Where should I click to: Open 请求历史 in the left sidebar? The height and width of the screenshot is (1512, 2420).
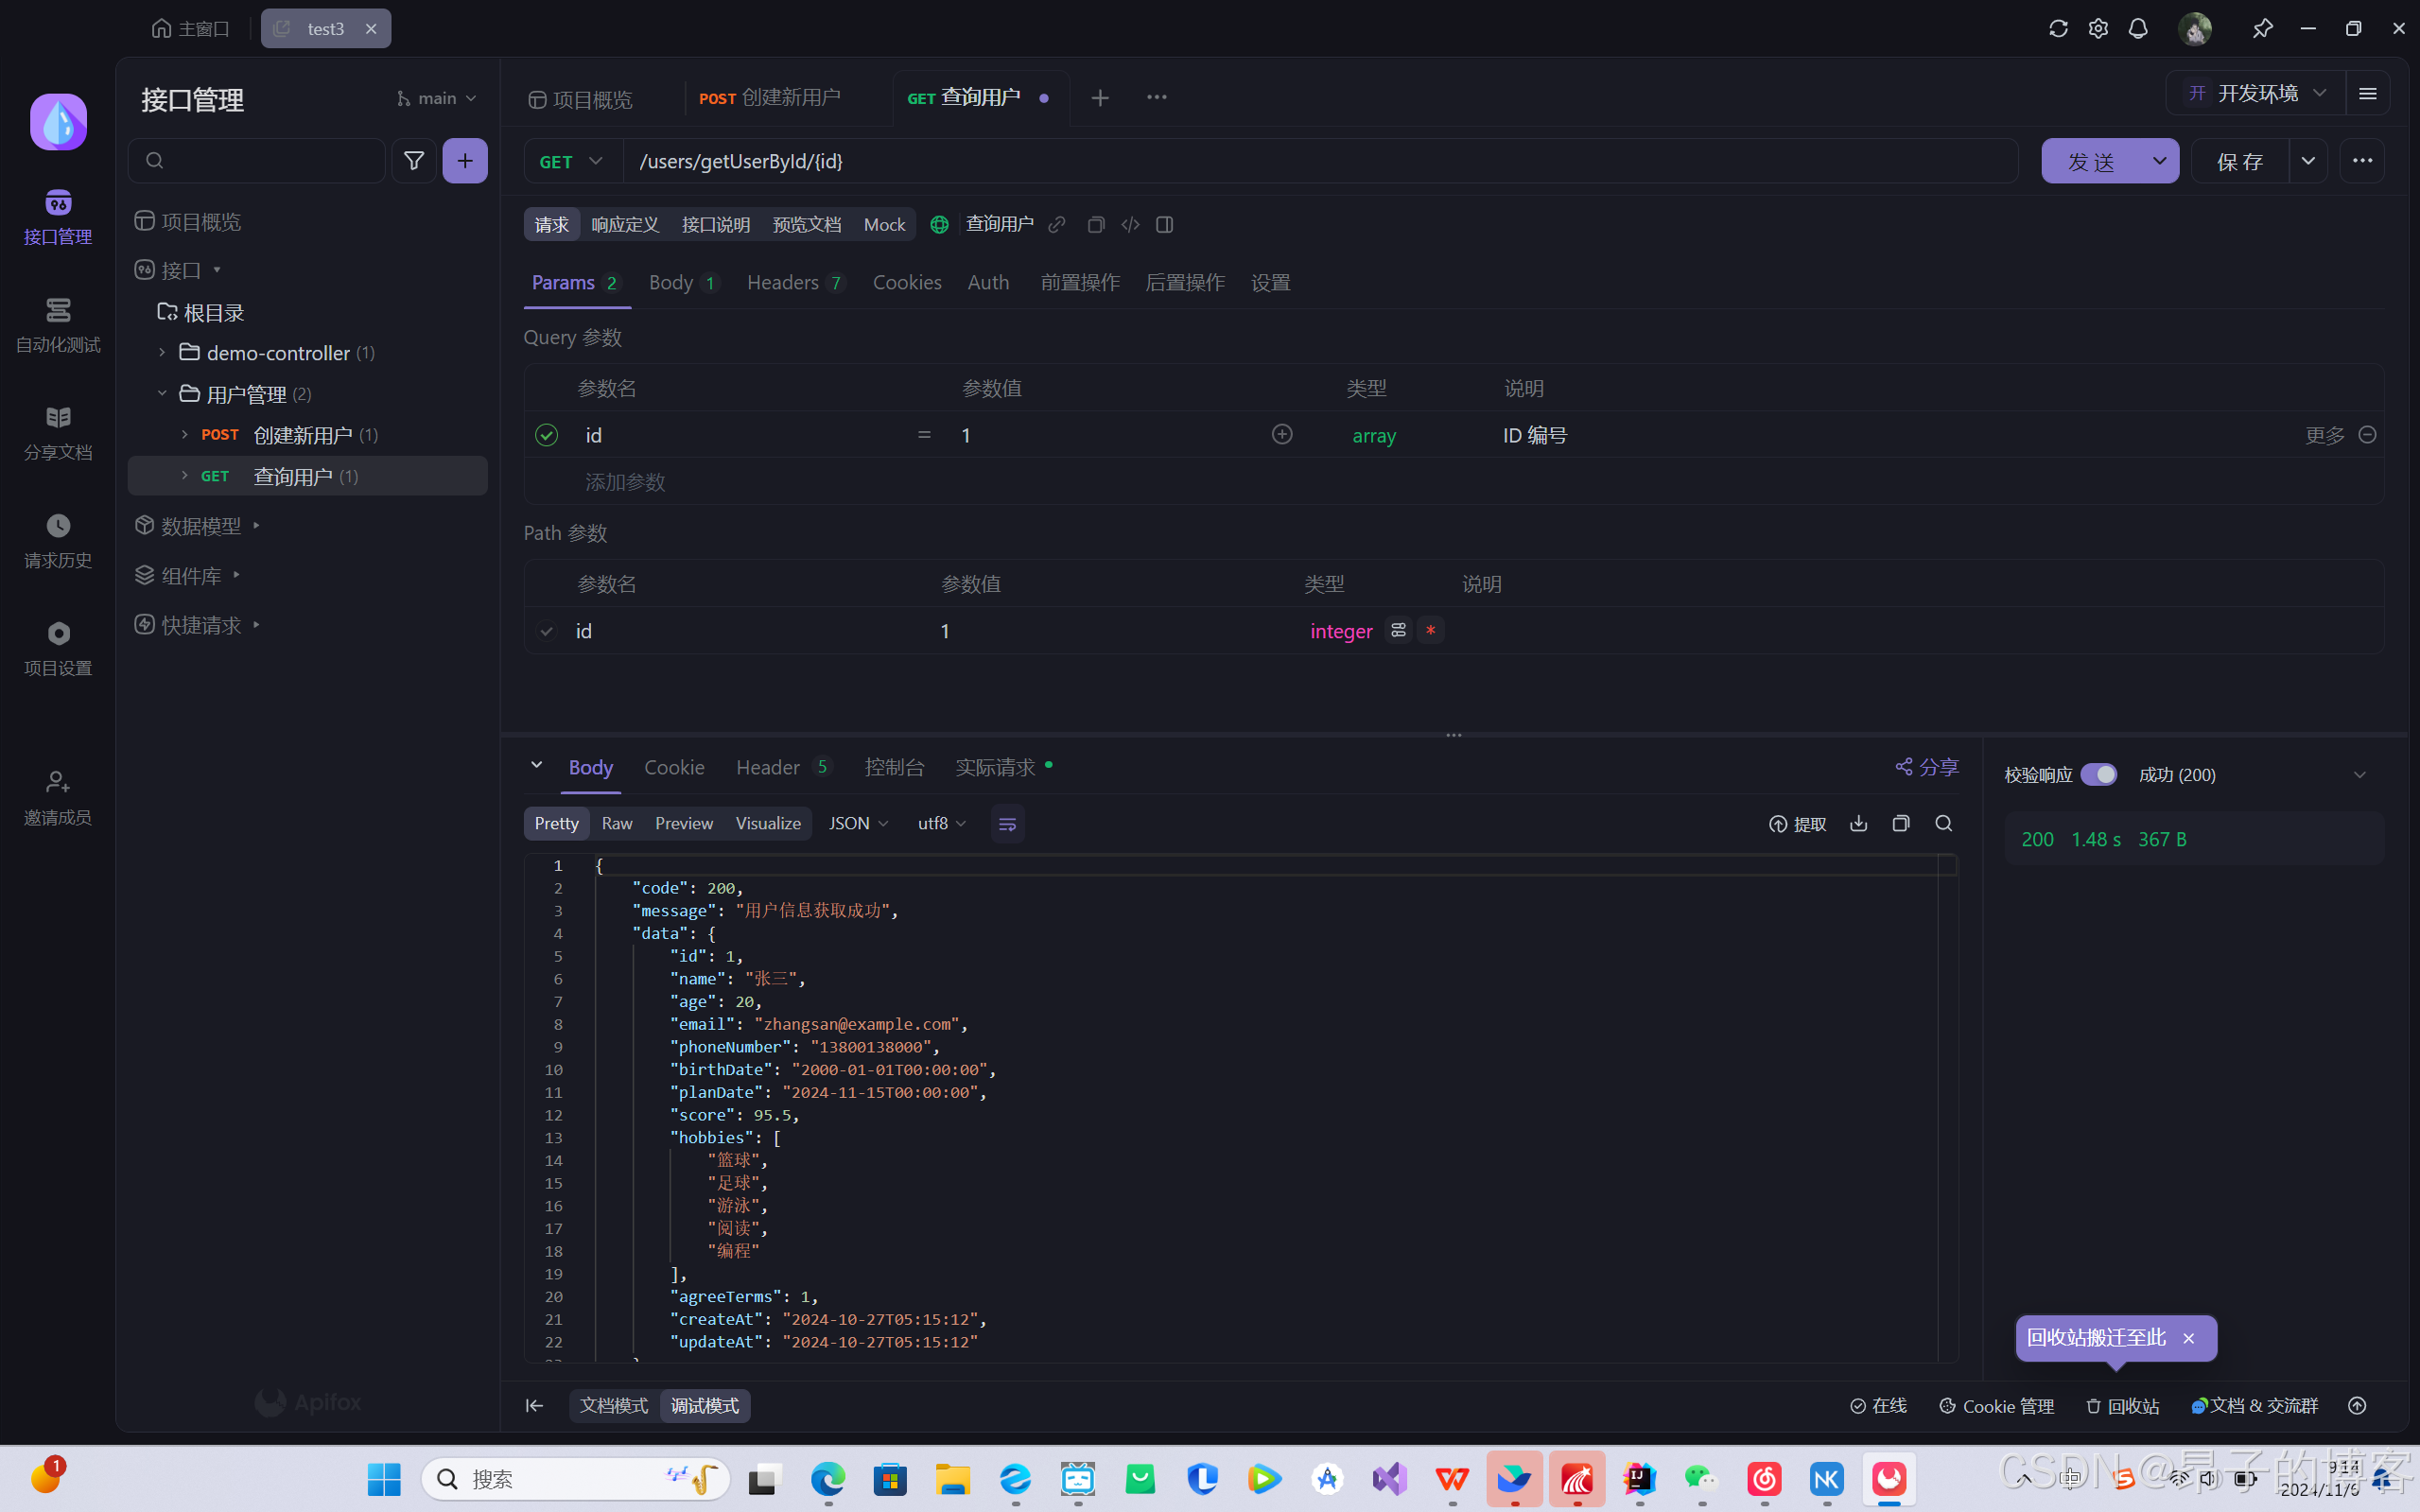[x=58, y=541]
